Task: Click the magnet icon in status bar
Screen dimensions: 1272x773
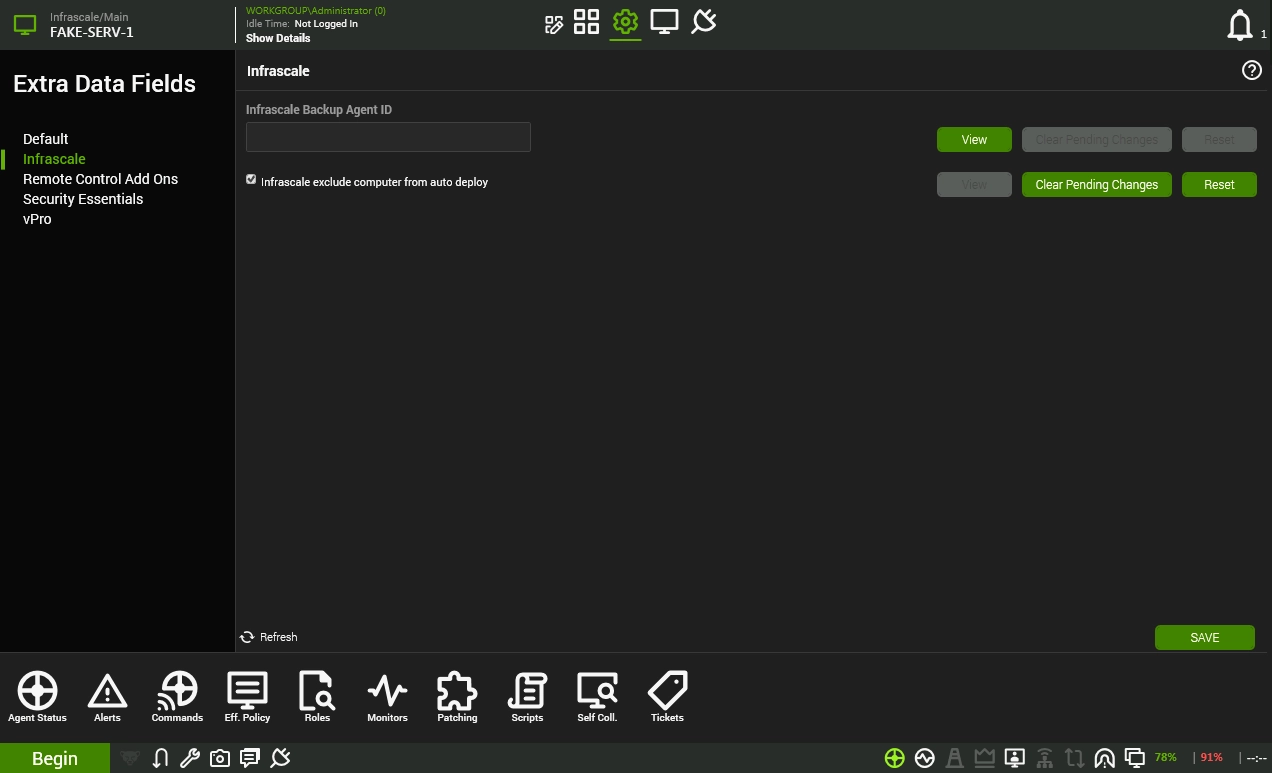Action: click(160, 758)
